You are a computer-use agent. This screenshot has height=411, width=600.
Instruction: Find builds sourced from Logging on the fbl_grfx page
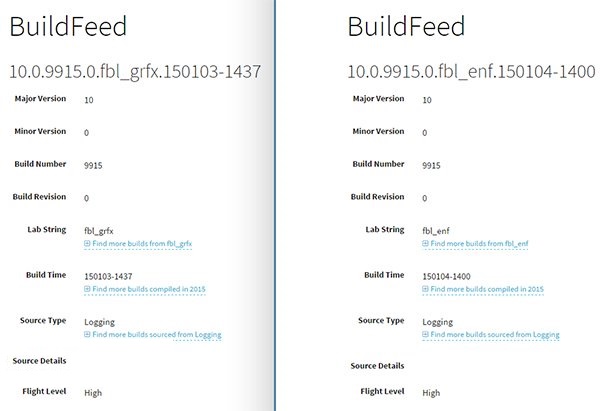pyautogui.click(x=157, y=335)
